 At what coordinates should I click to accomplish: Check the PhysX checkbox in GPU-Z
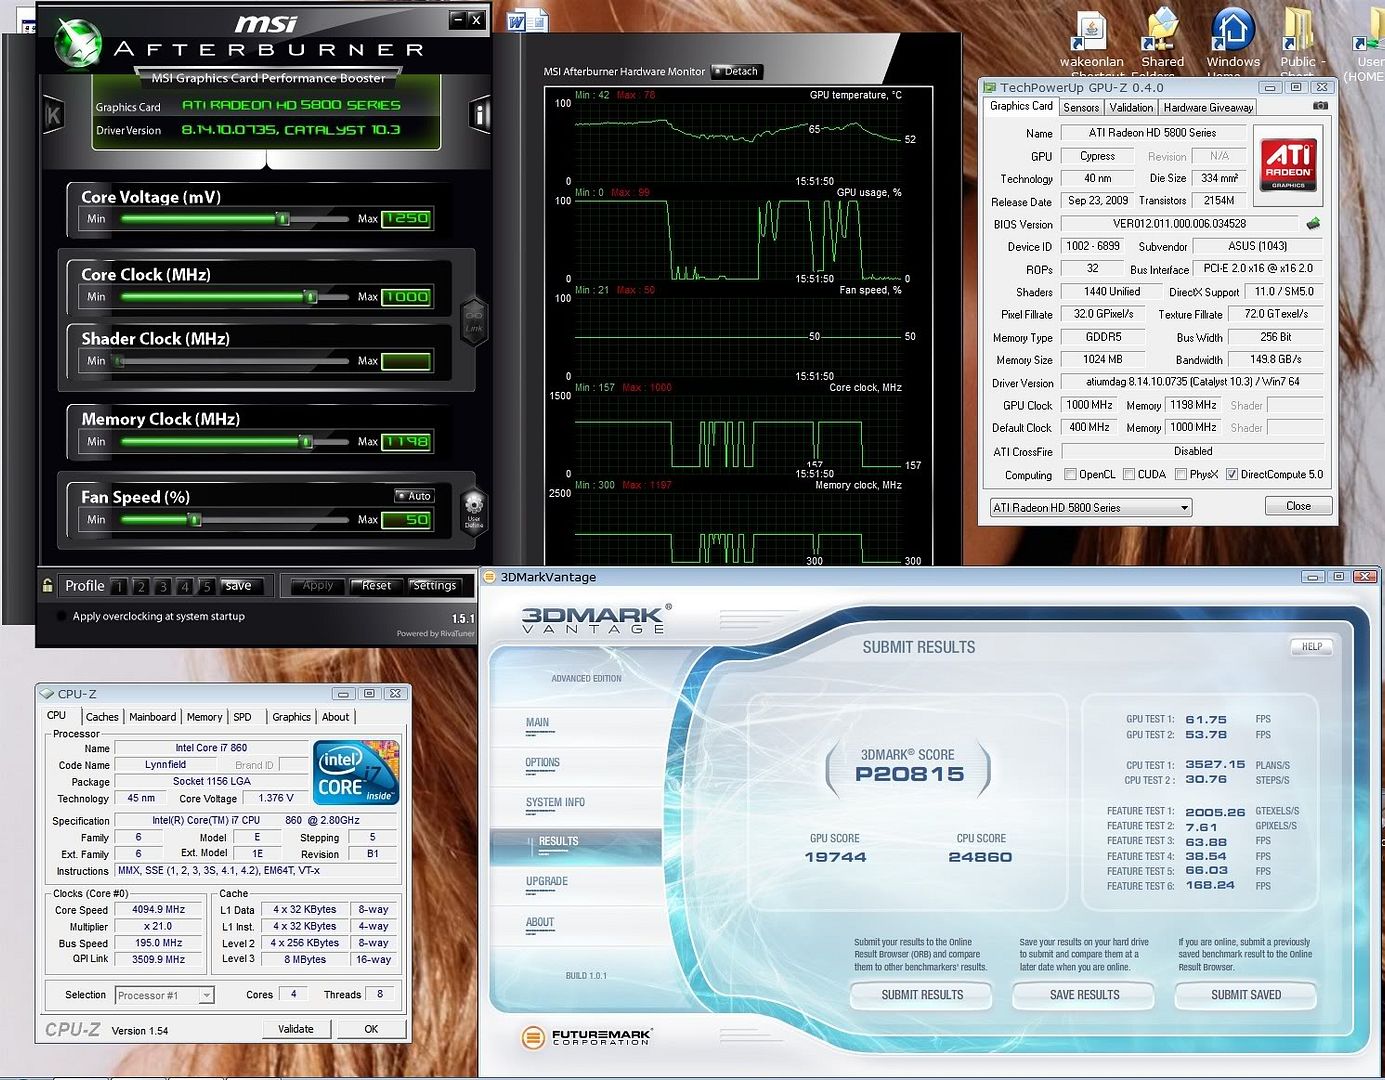[1181, 475]
